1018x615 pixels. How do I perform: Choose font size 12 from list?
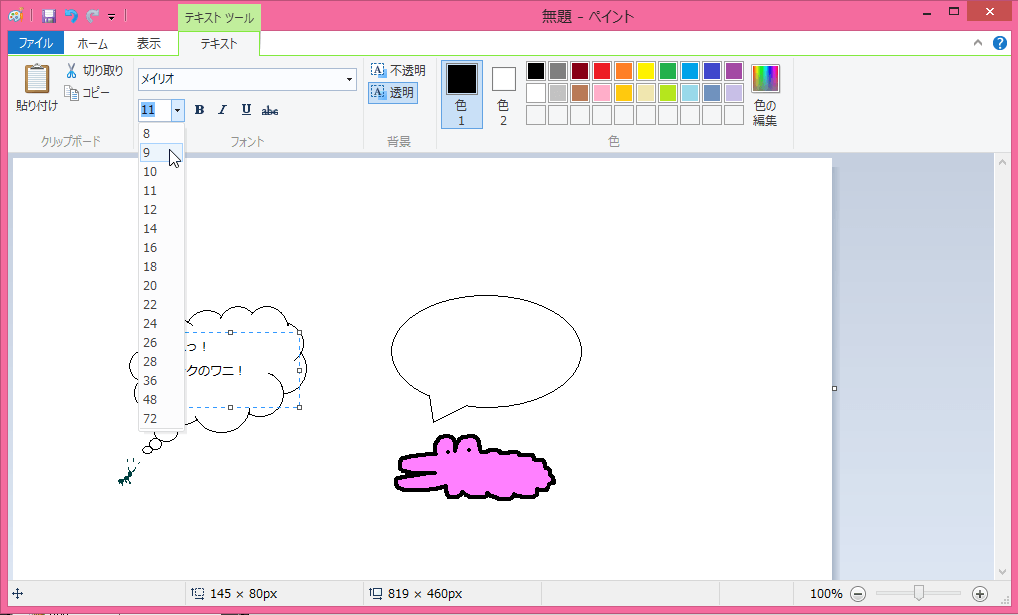point(161,210)
